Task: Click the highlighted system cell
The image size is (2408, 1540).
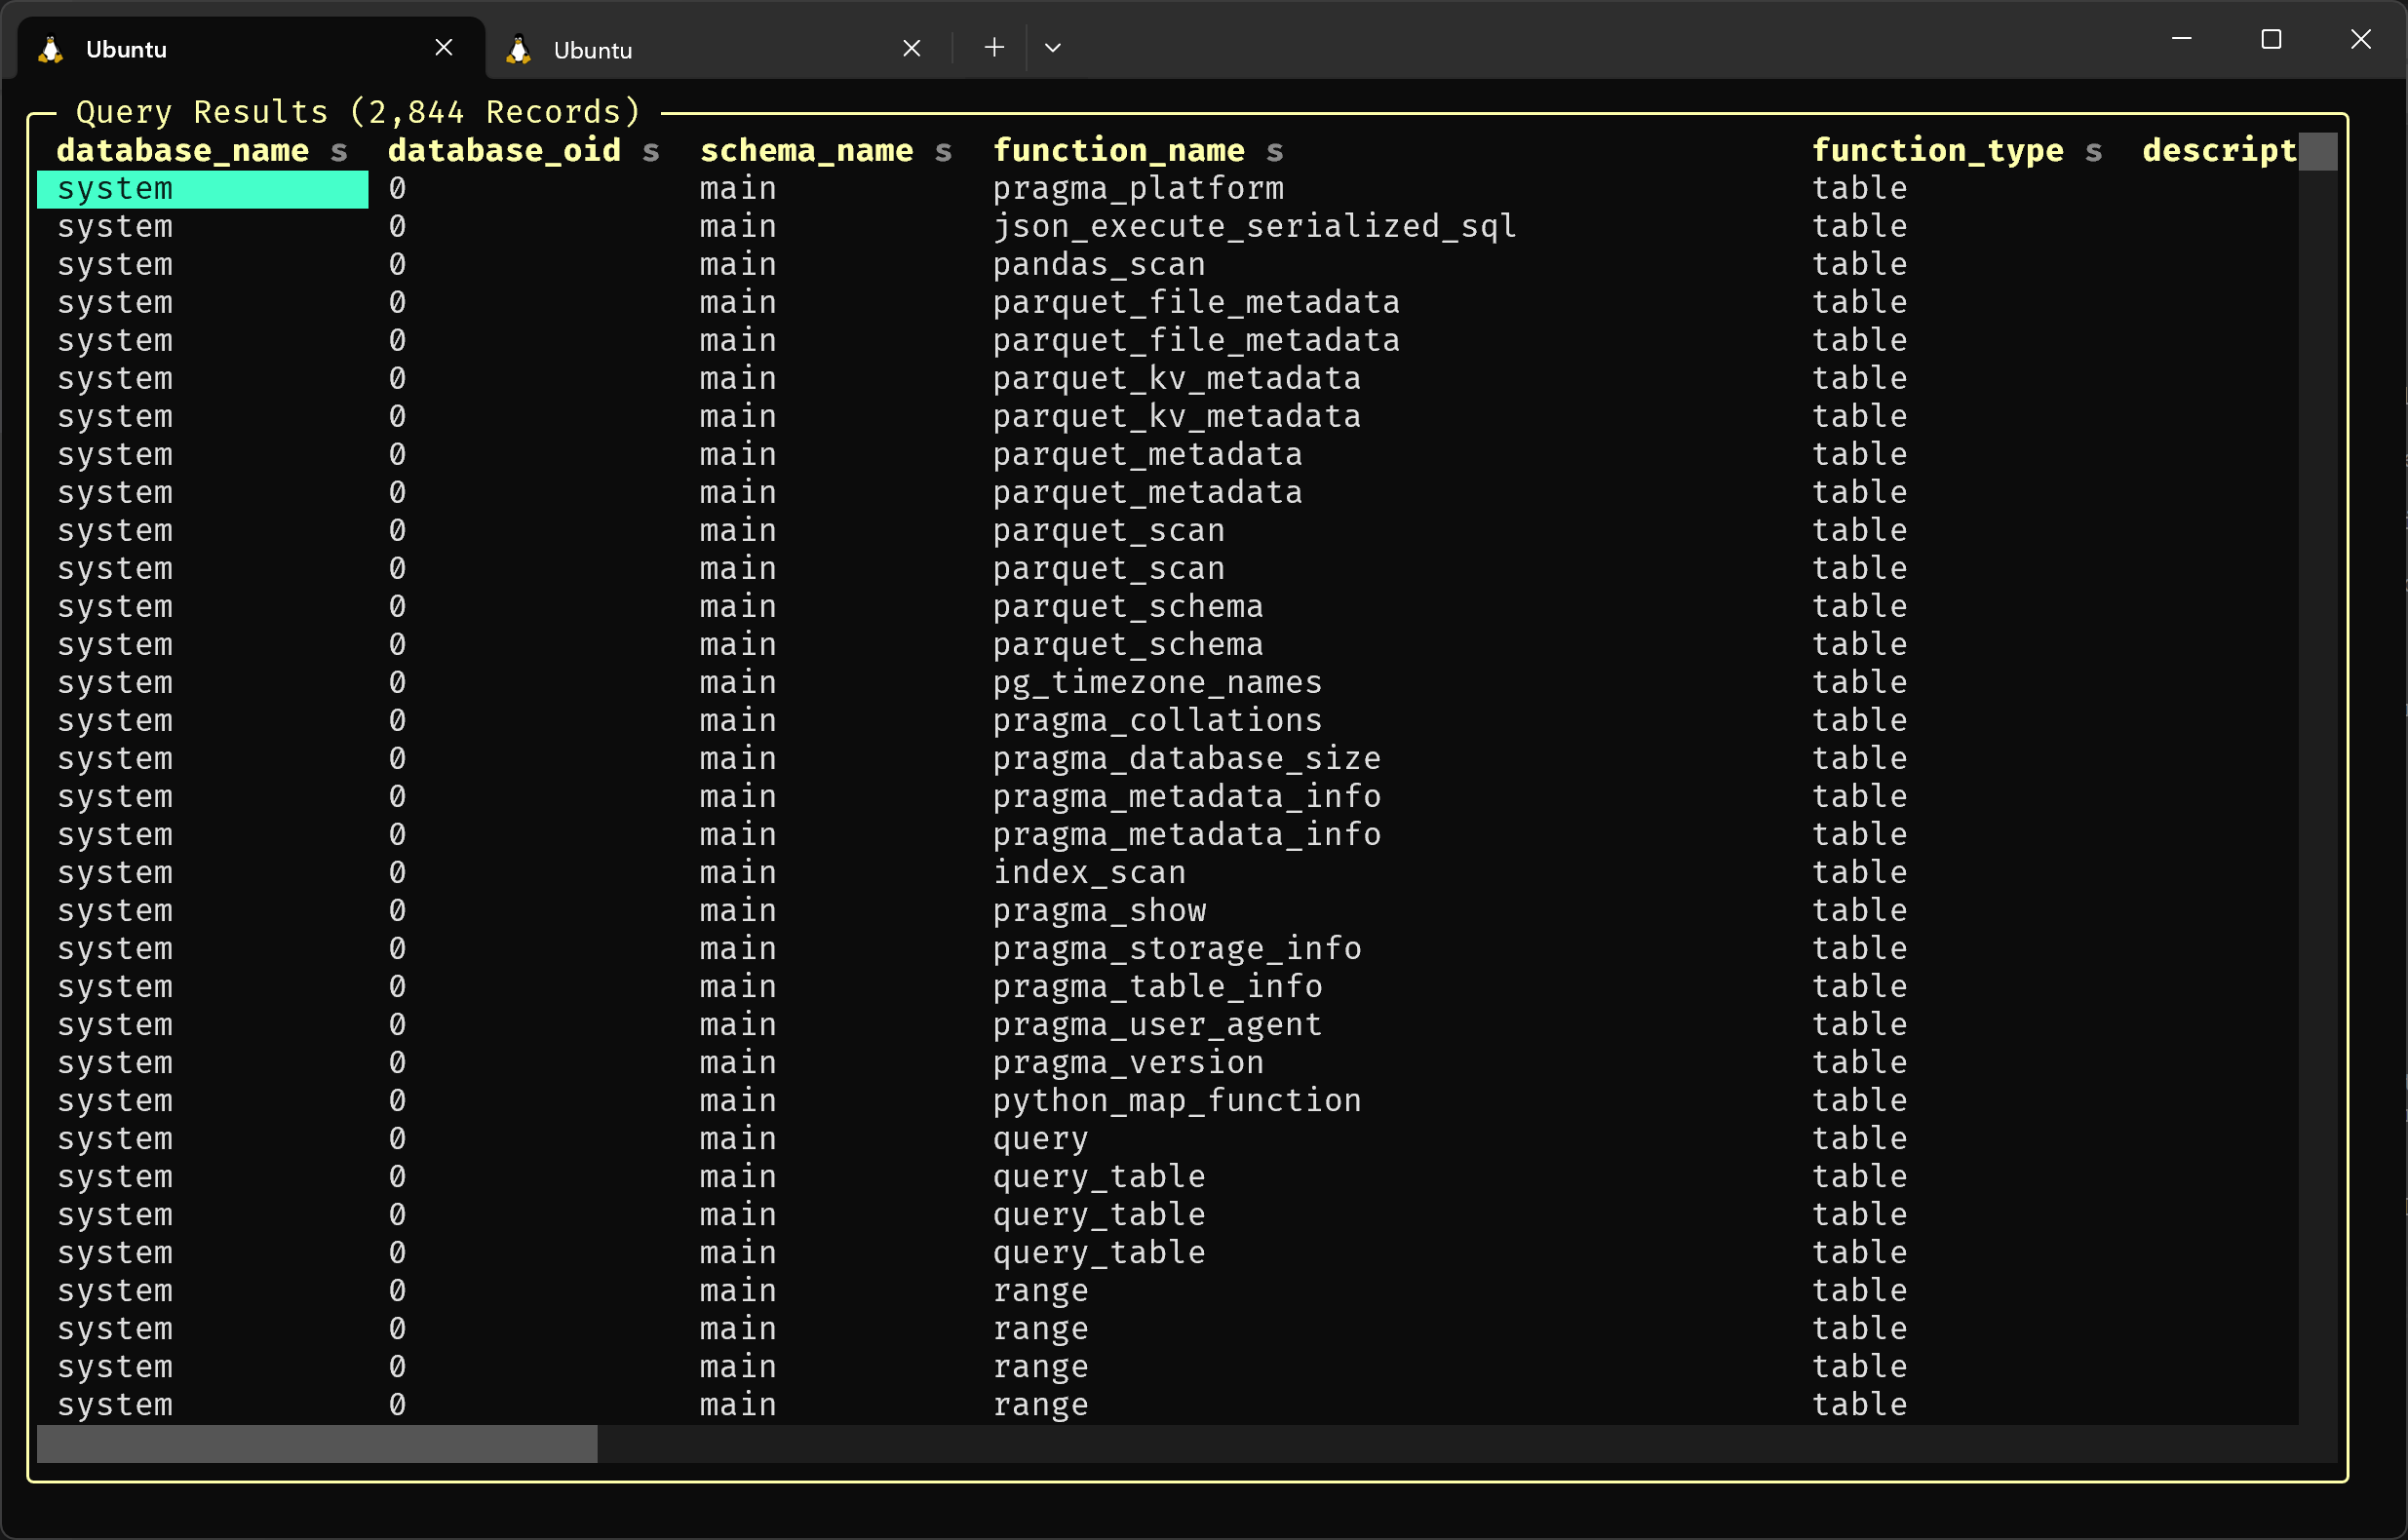Action: (x=201, y=189)
